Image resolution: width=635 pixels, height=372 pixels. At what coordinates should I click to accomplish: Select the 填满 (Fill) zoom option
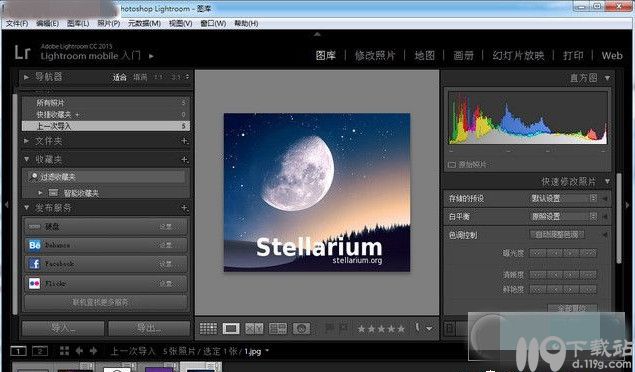click(140, 77)
